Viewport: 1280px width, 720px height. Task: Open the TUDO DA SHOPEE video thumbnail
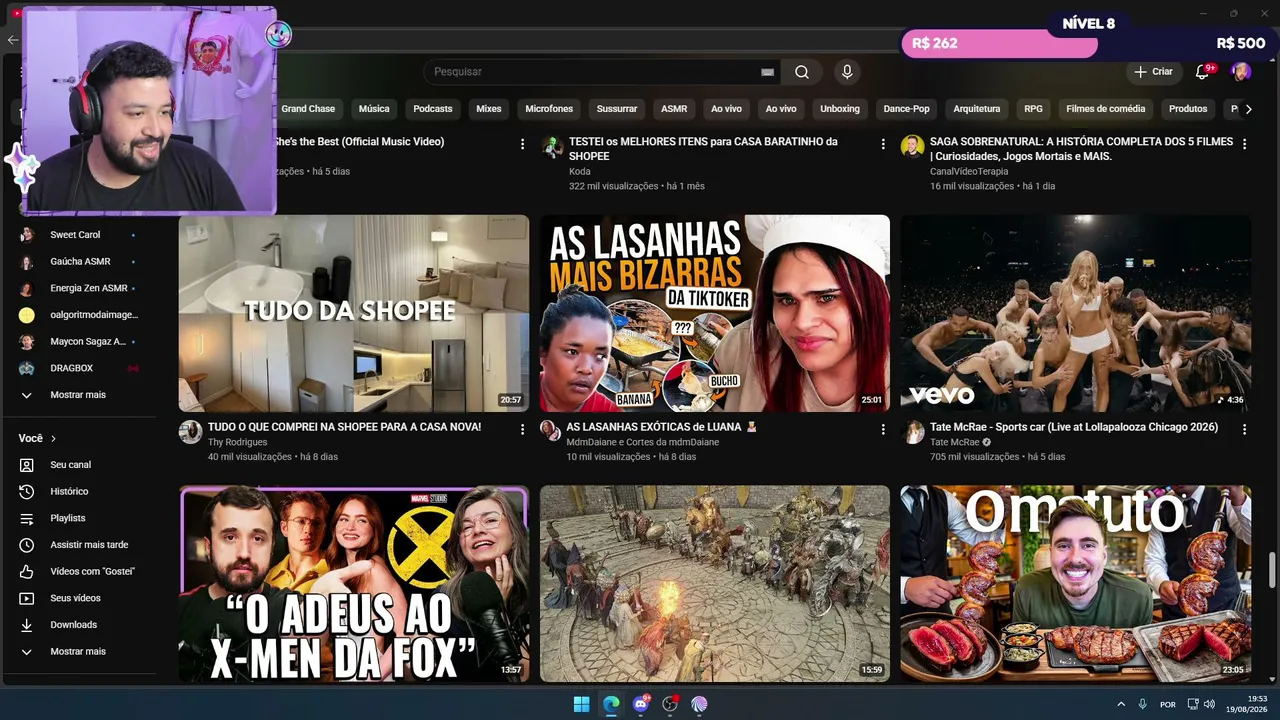pyautogui.click(x=354, y=313)
